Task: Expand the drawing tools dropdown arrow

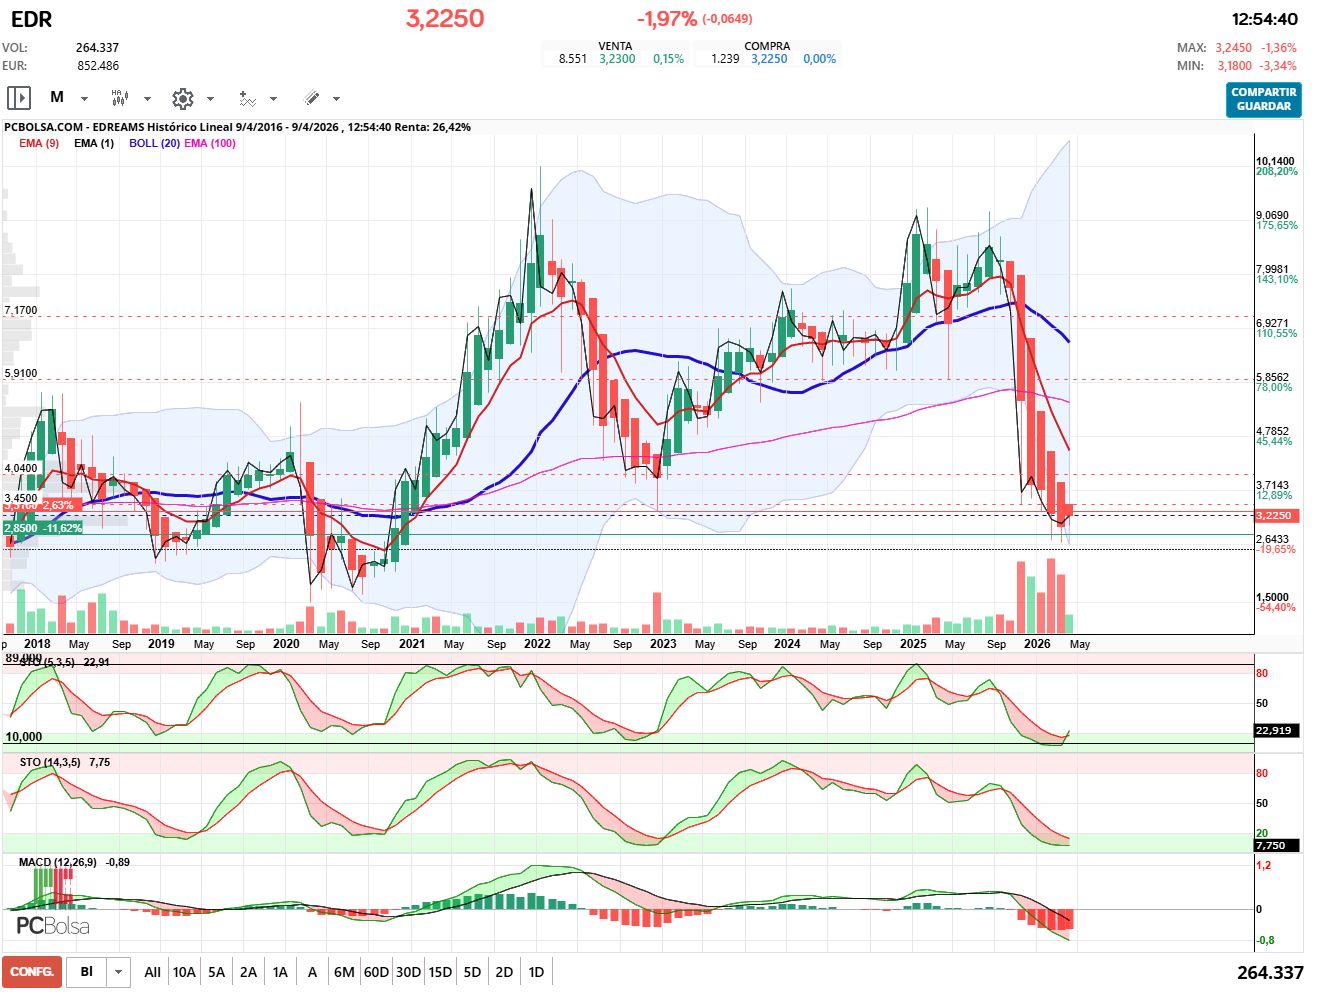Action: coord(336,99)
